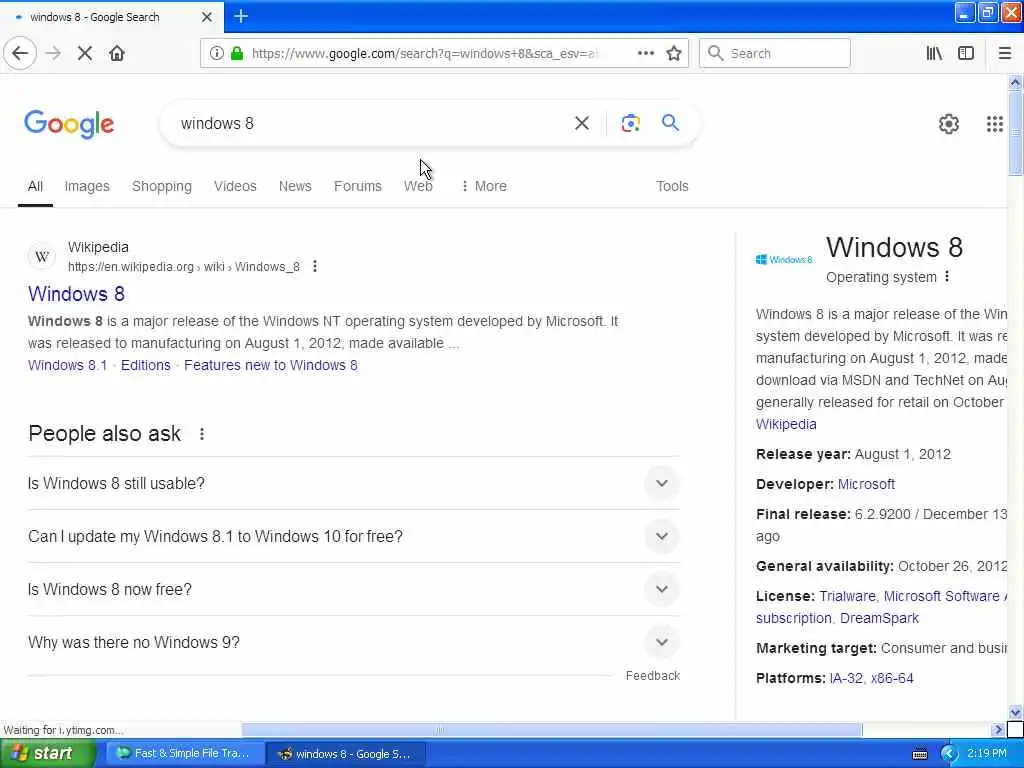1024x768 pixels.
Task: Click the scroll-right arrow of horizontal scrollbar
Action: (x=997, y=729)
